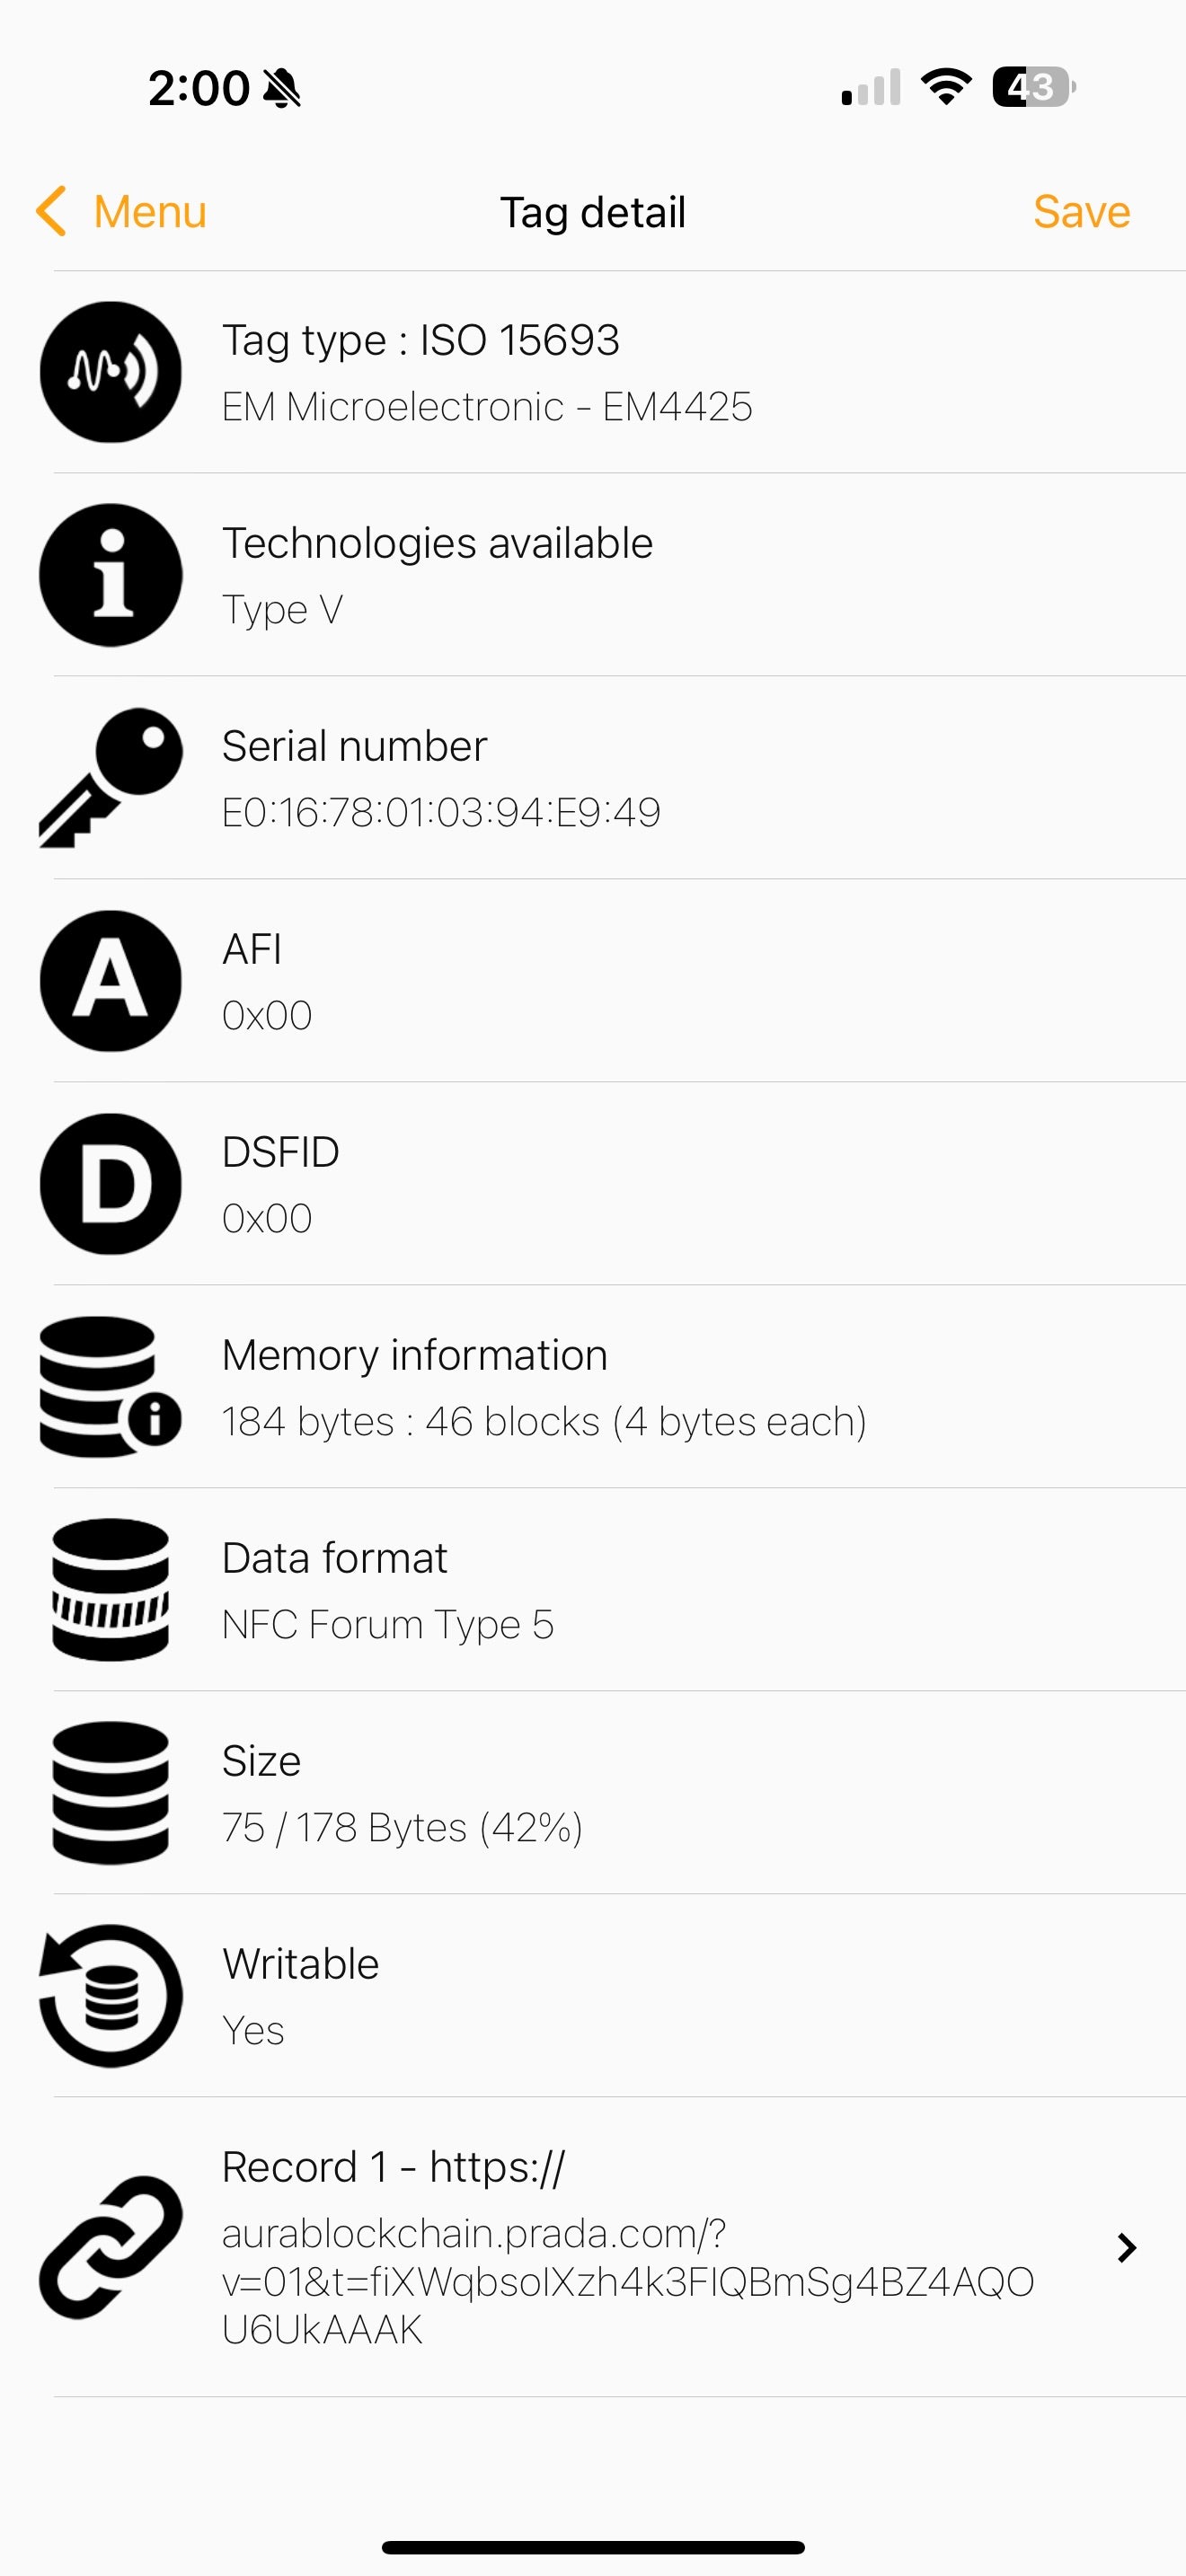Tap the Size storage stack icon
1186x2576 pixels.
click(111, 1793)
